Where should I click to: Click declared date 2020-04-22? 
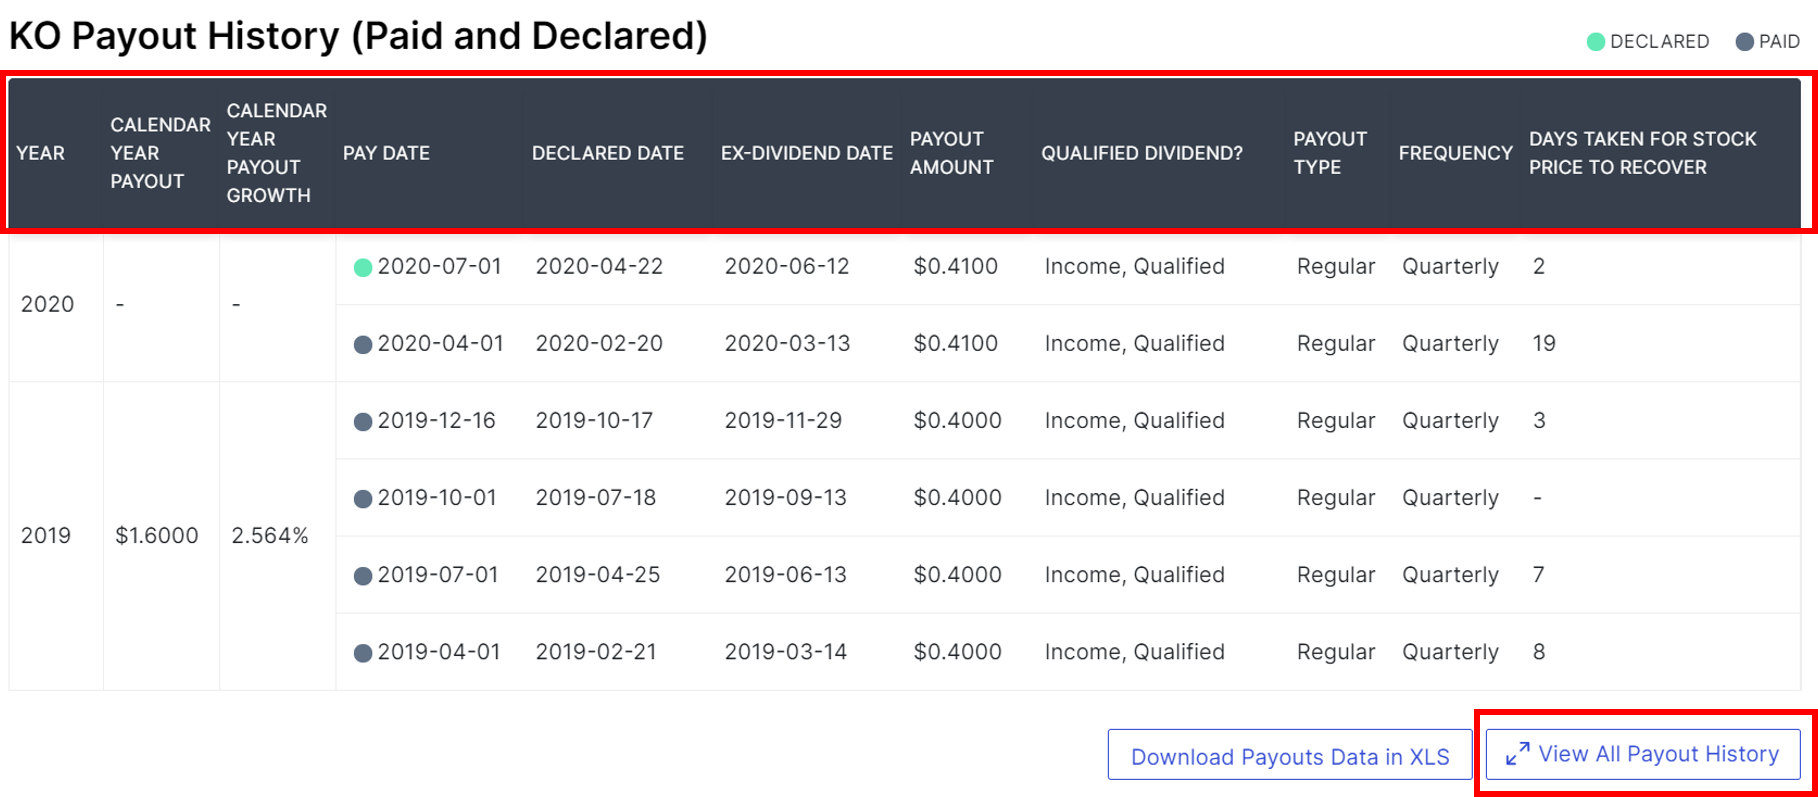coord(599,266)
